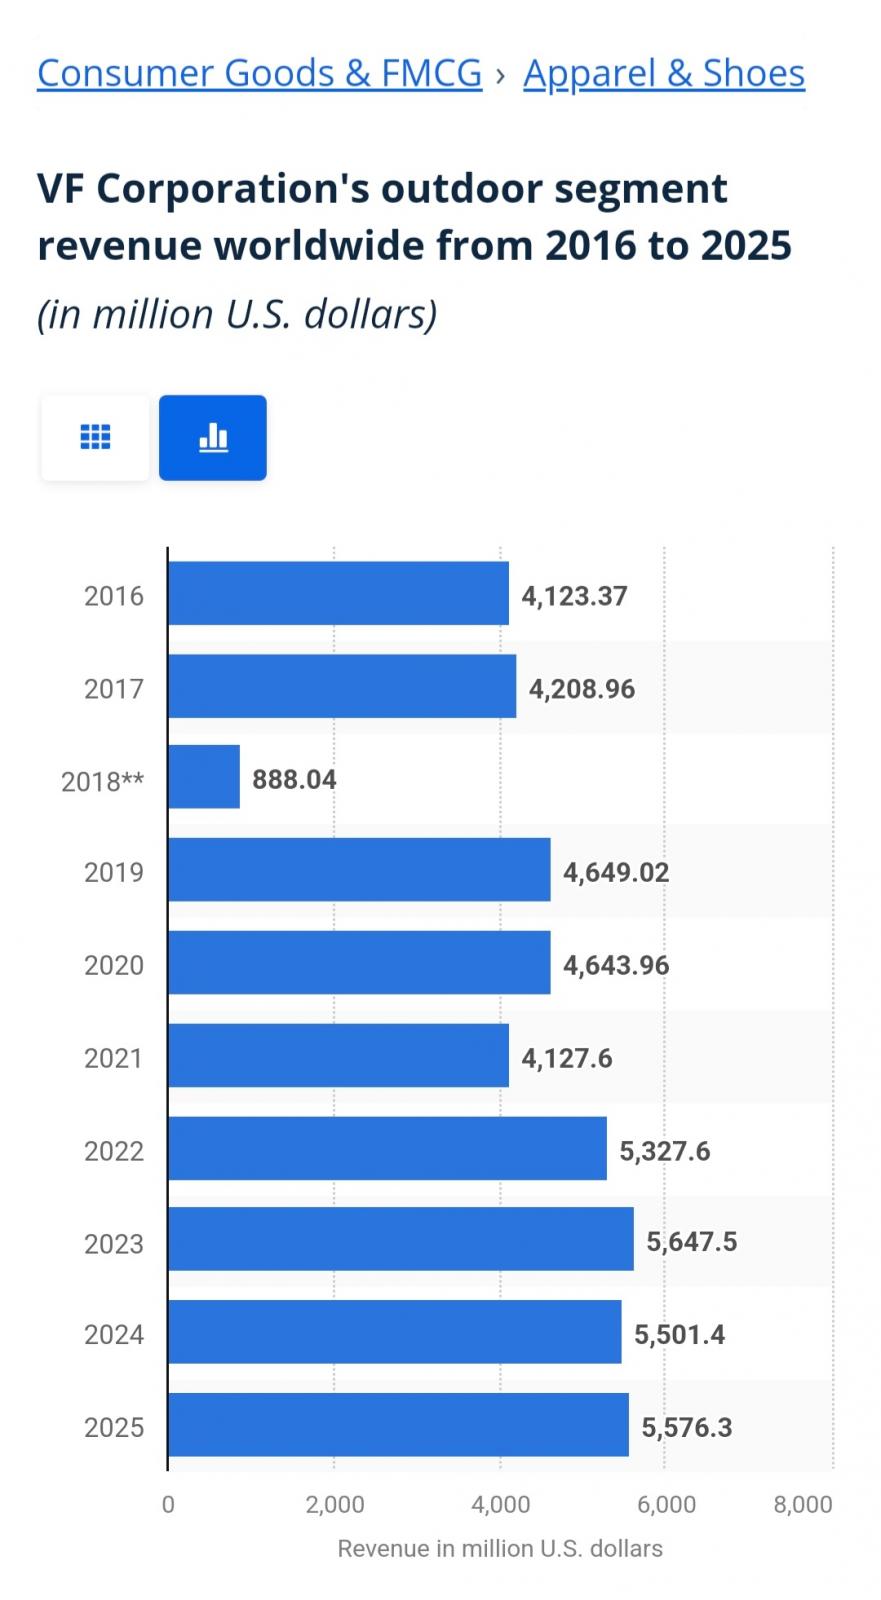
Task: Click the 2021 revenue bar
Action: coord(339,1055)
